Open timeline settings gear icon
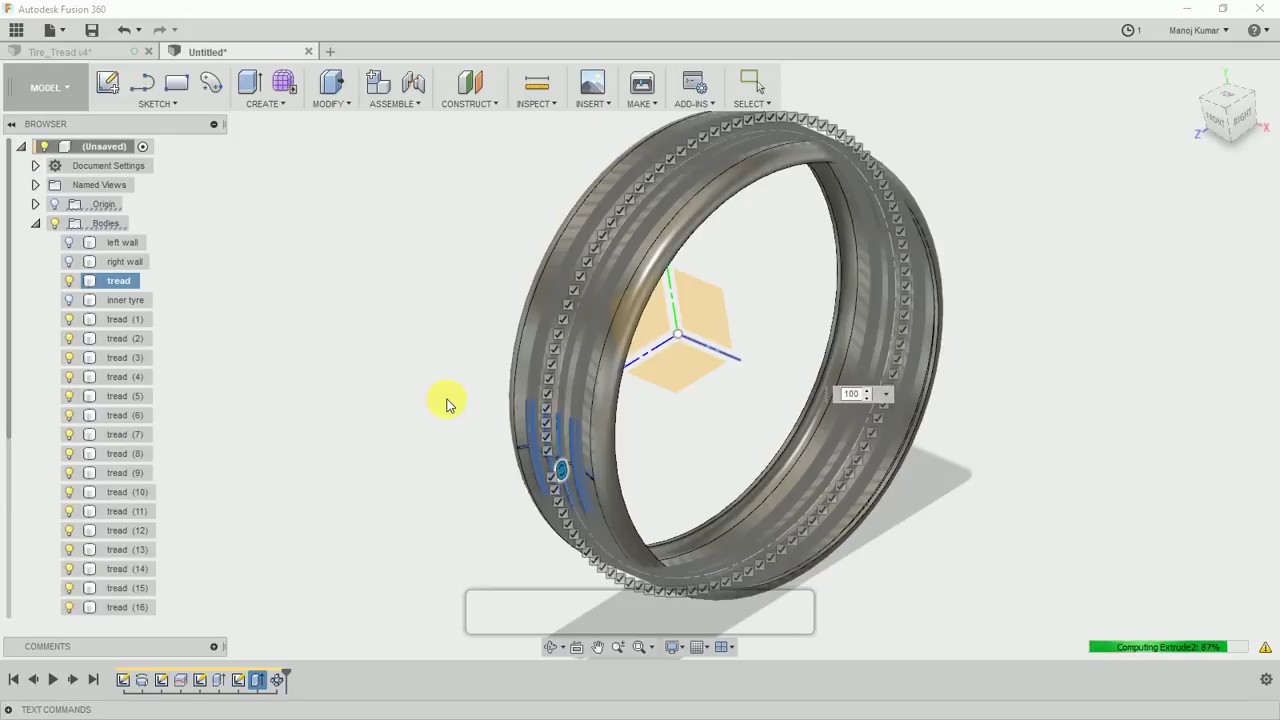Viewport: 1280px width, 720px height. (1266, 679)
